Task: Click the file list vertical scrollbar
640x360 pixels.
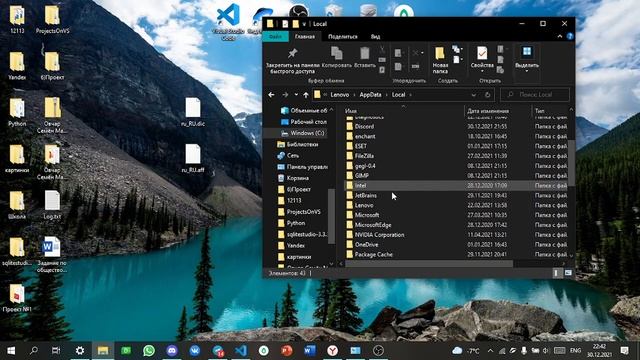Action: (x=571, y=163)
